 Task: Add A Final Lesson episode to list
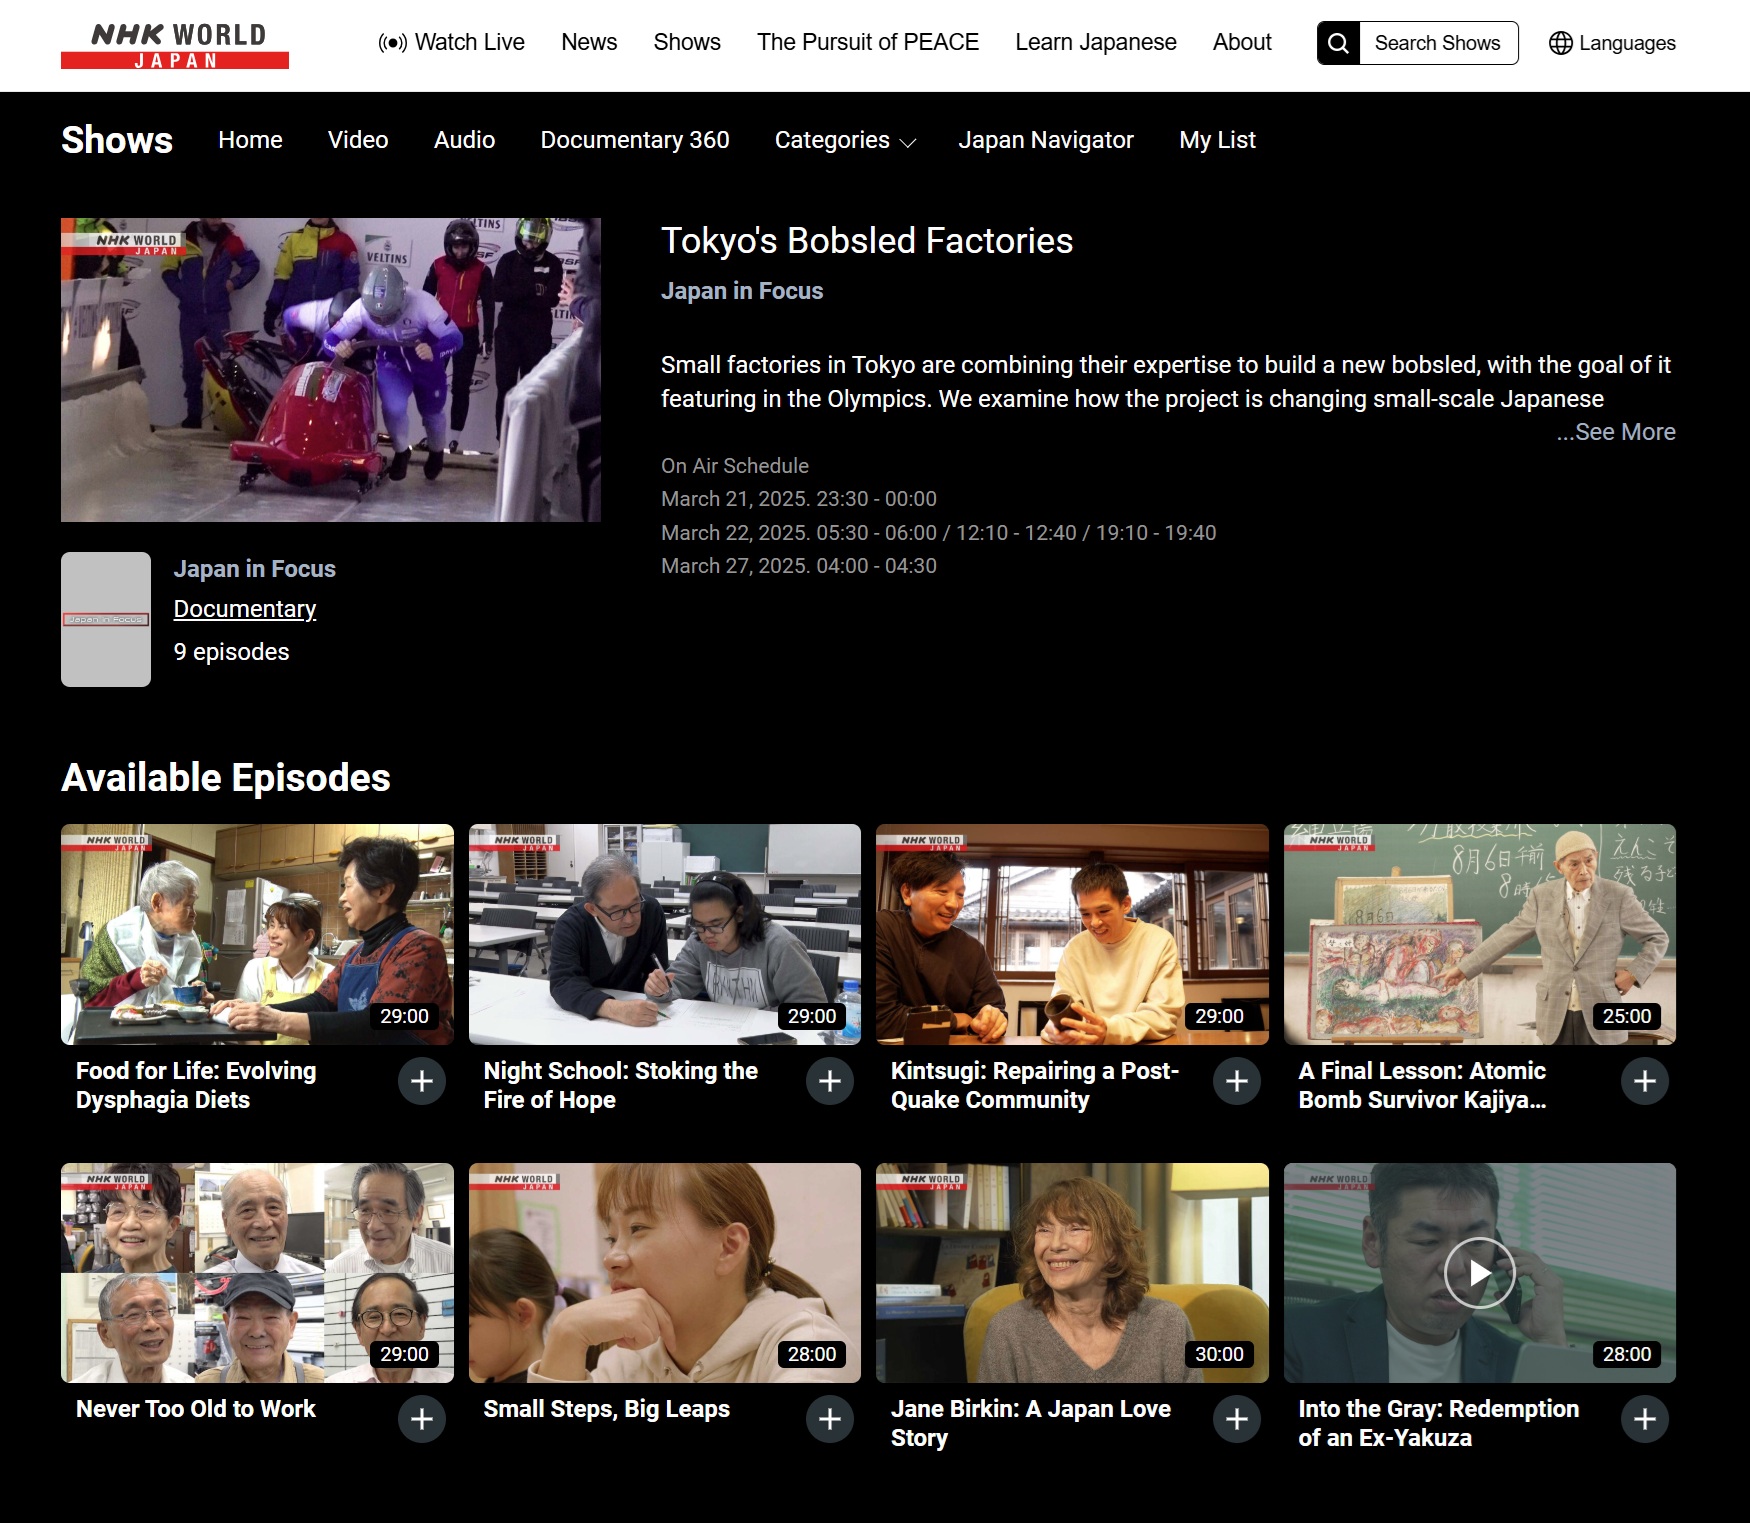[1645, 1081]
